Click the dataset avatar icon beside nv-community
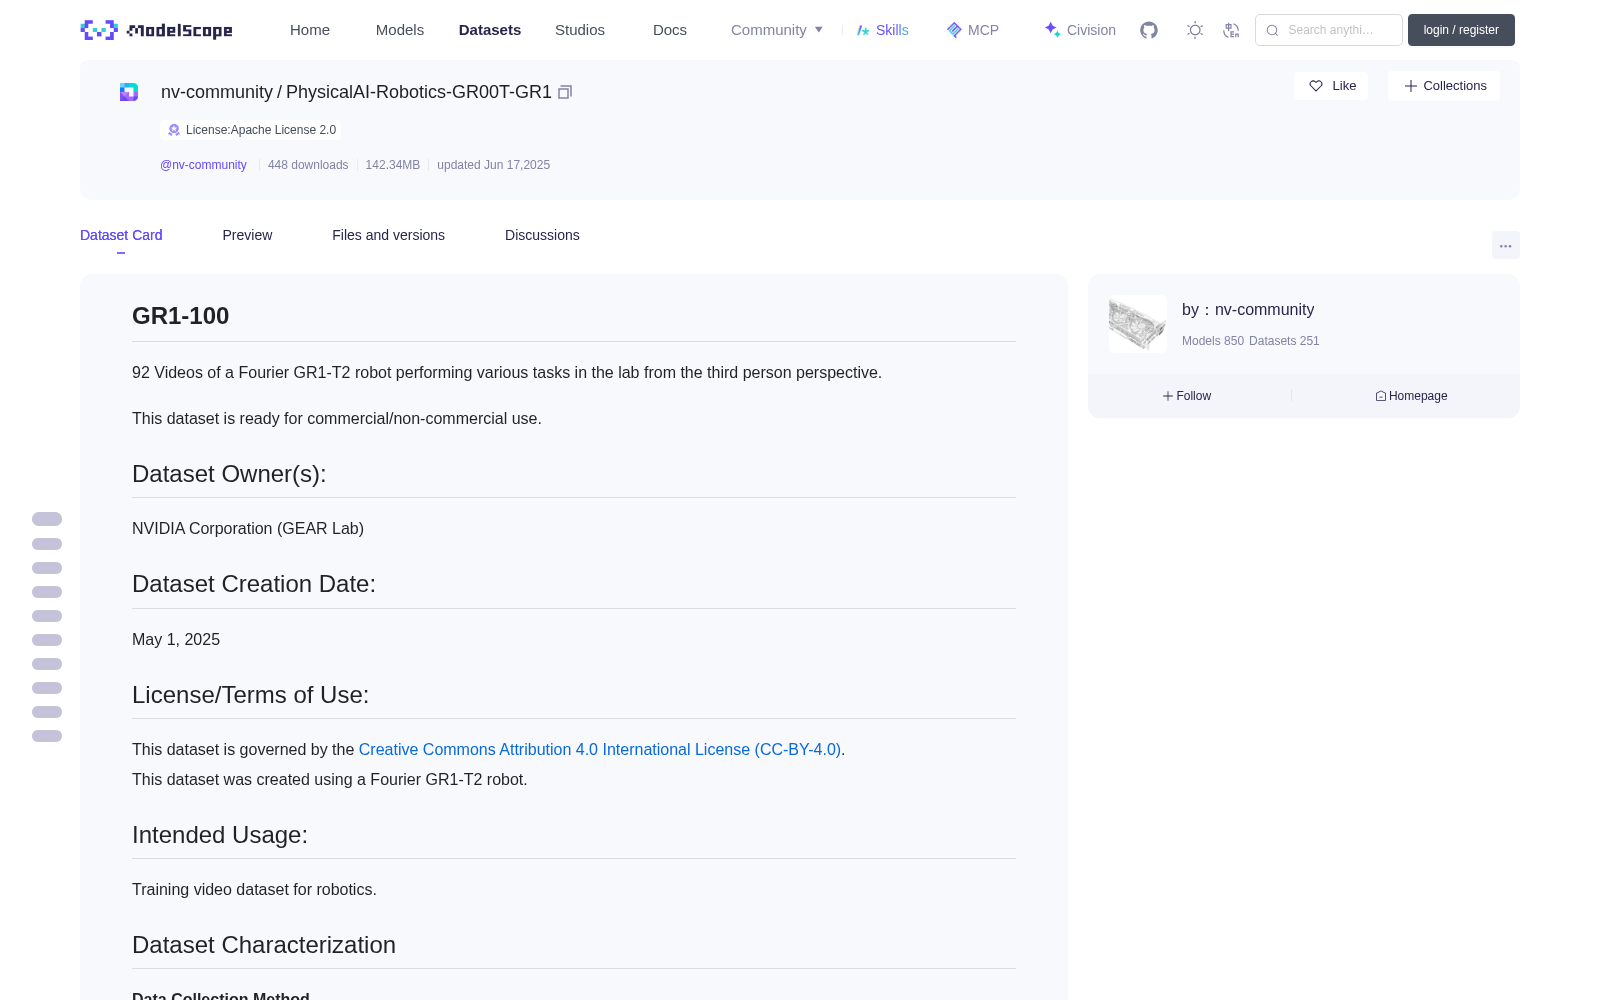 click(x=129, y=92)
